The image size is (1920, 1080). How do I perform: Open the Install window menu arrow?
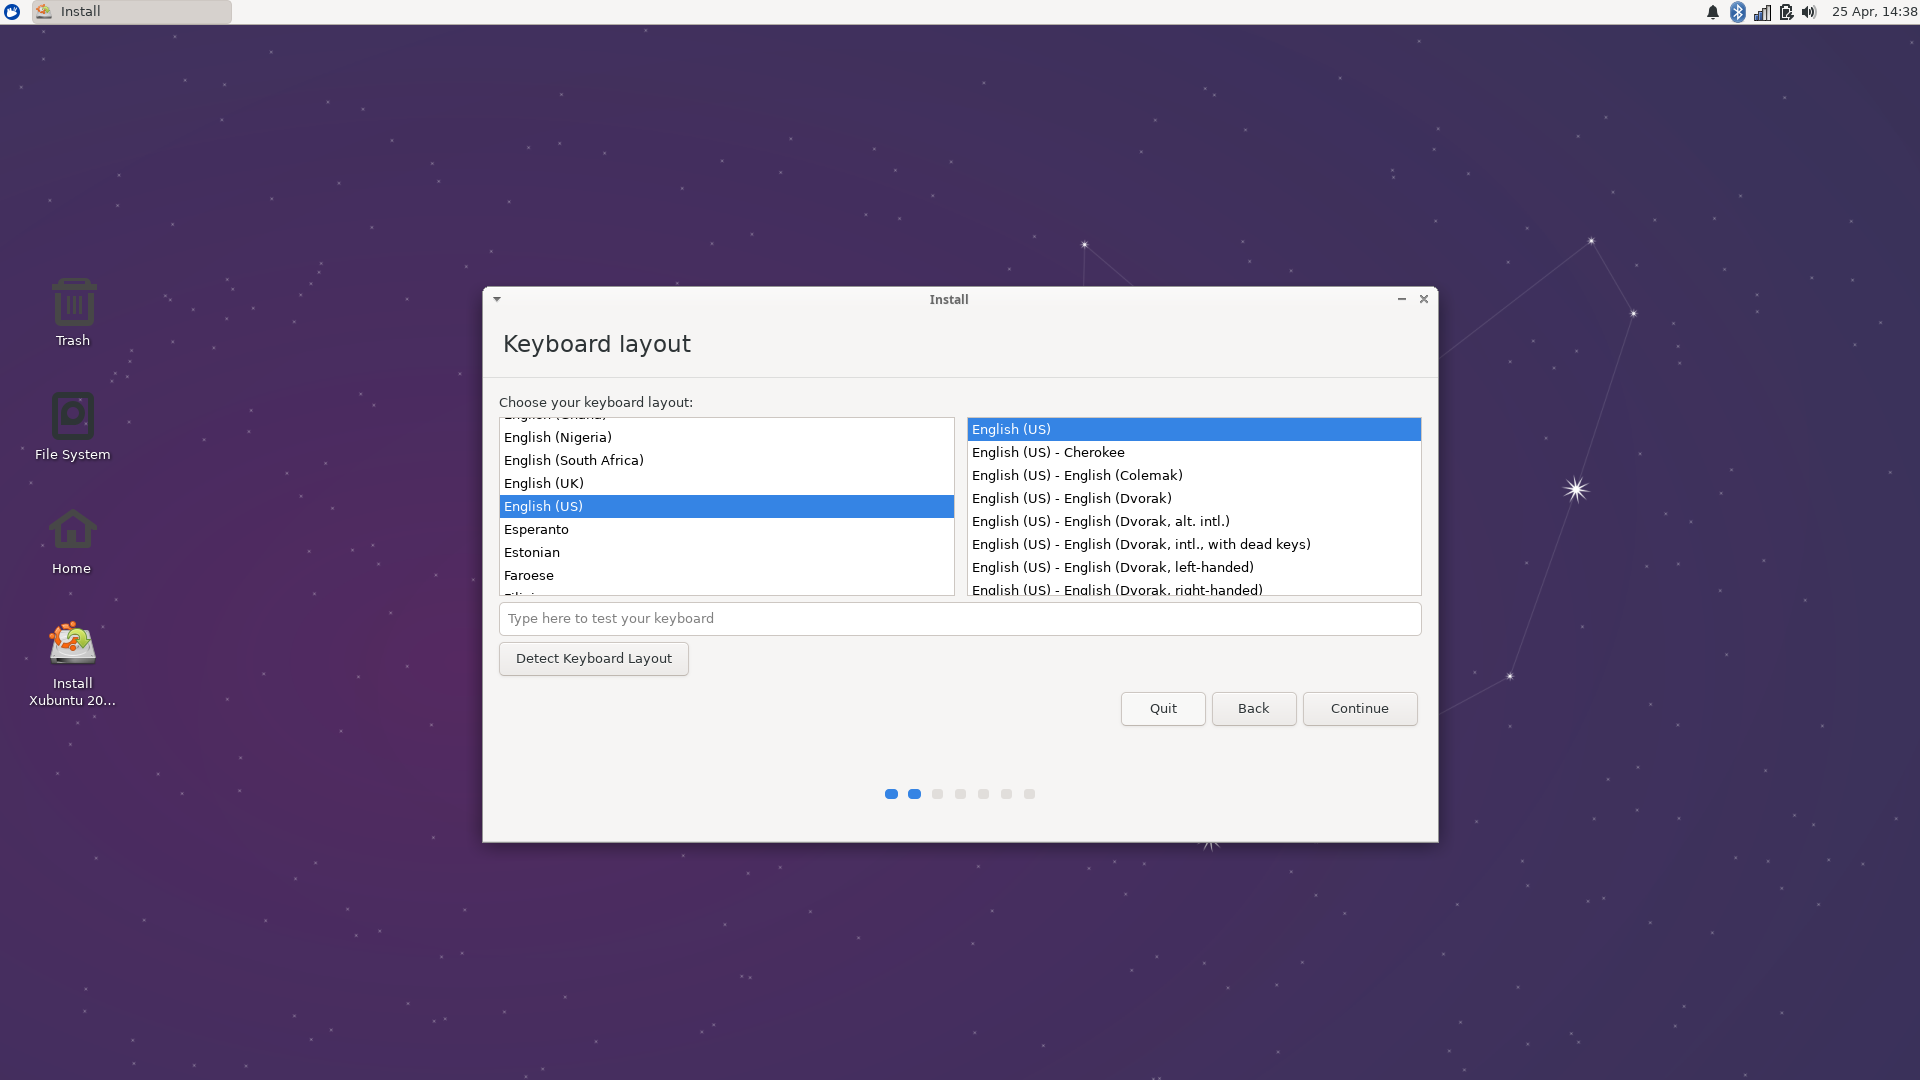[x=497, y=299]
